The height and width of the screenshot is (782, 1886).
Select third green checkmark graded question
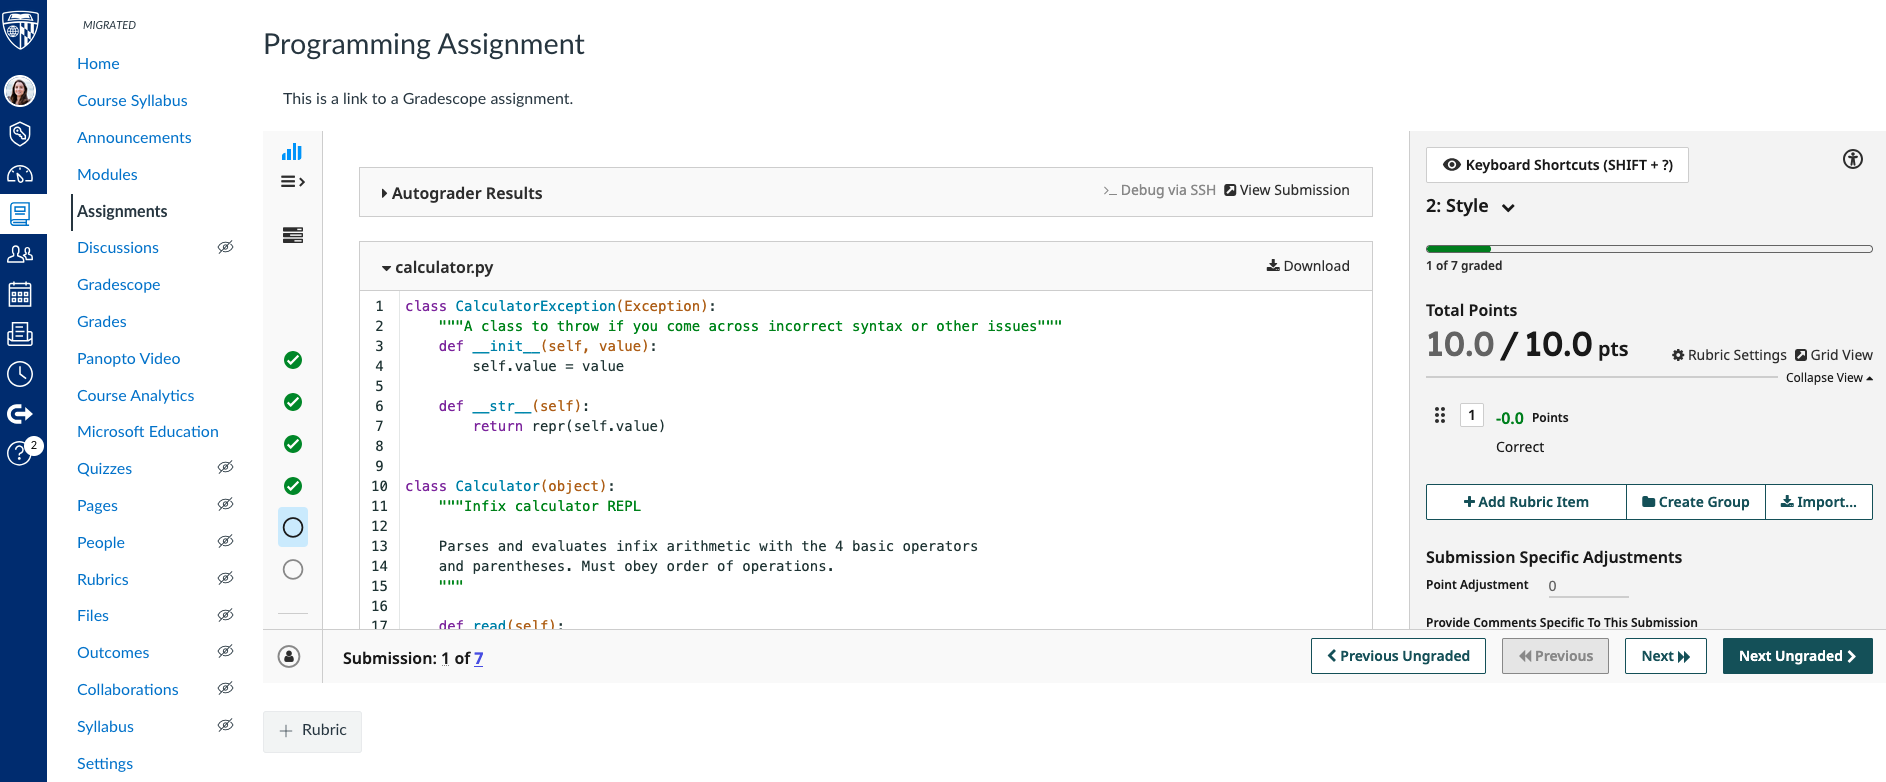[293, 444]
